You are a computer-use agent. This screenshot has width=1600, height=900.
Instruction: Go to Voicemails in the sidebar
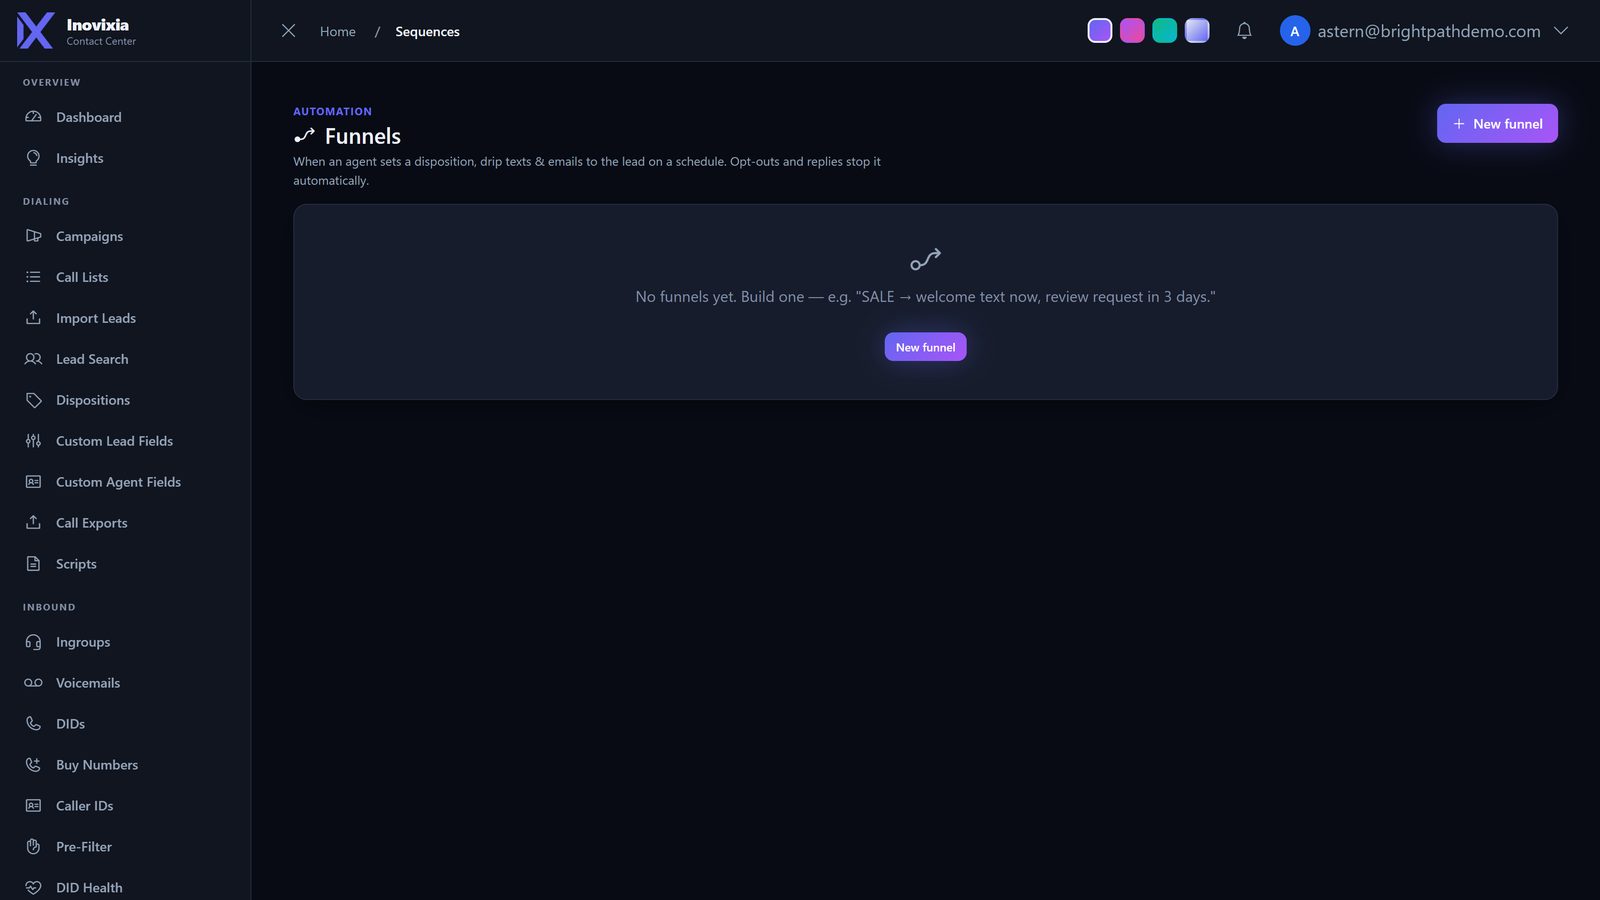[125, 683]
